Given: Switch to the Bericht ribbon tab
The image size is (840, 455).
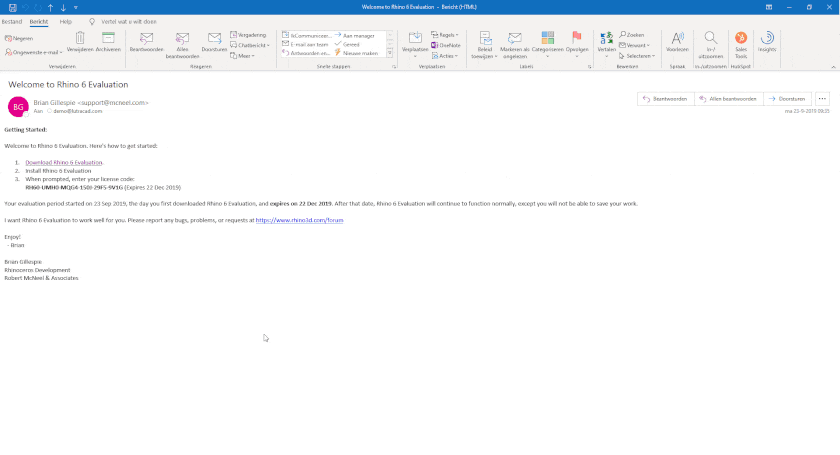Looking at the screenshot, I should [39, 21].
